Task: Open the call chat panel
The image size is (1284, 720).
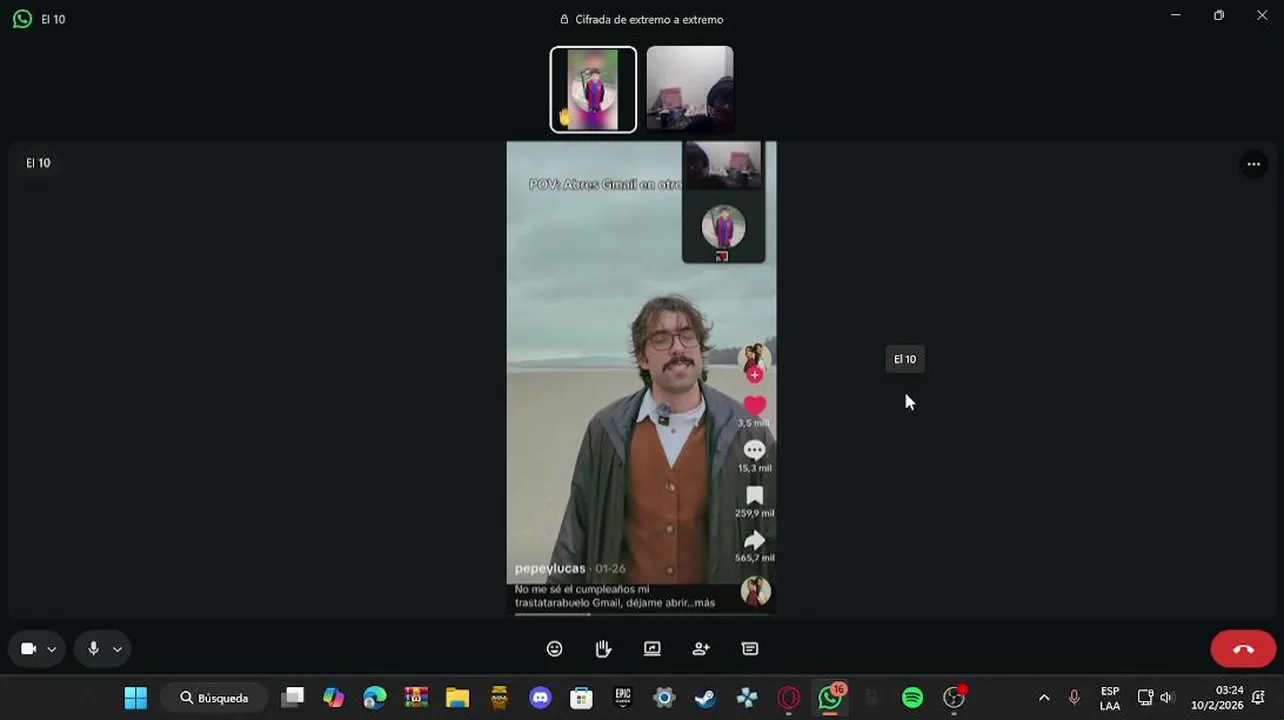Action: coord(750,649)
